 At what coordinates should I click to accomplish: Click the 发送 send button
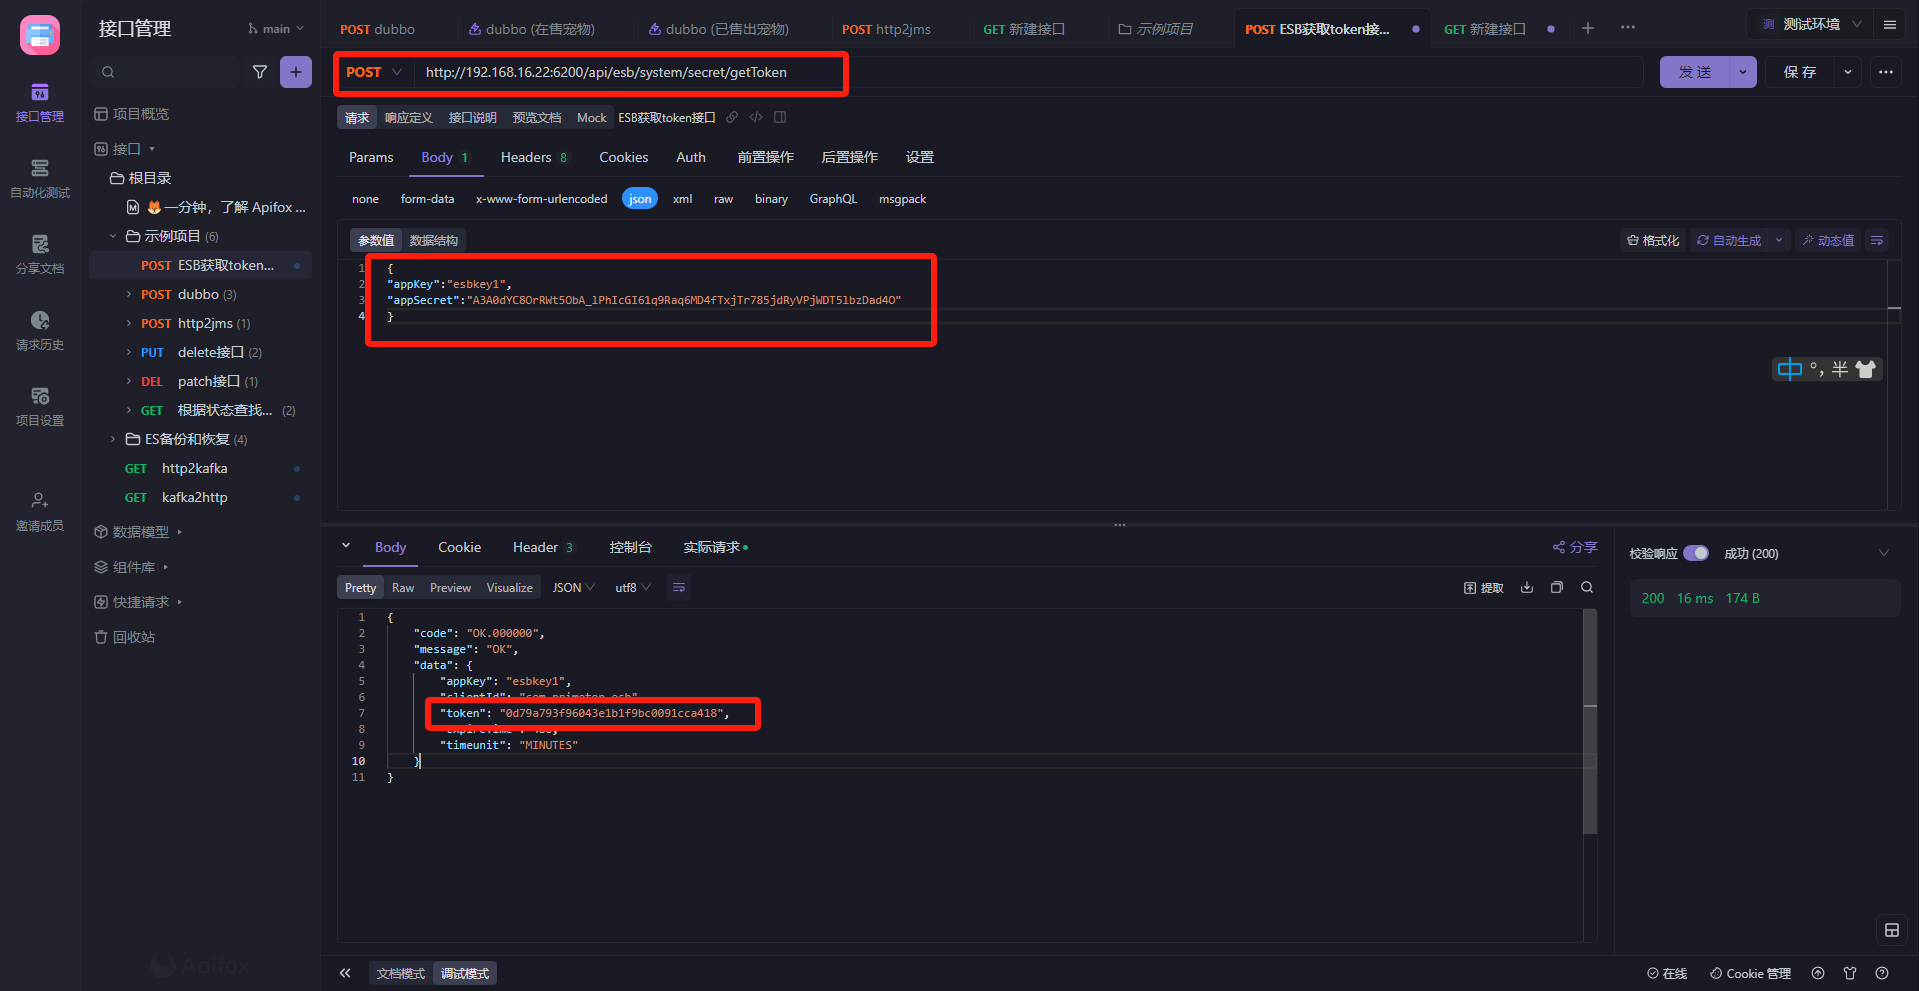(x=1695, y=72)
